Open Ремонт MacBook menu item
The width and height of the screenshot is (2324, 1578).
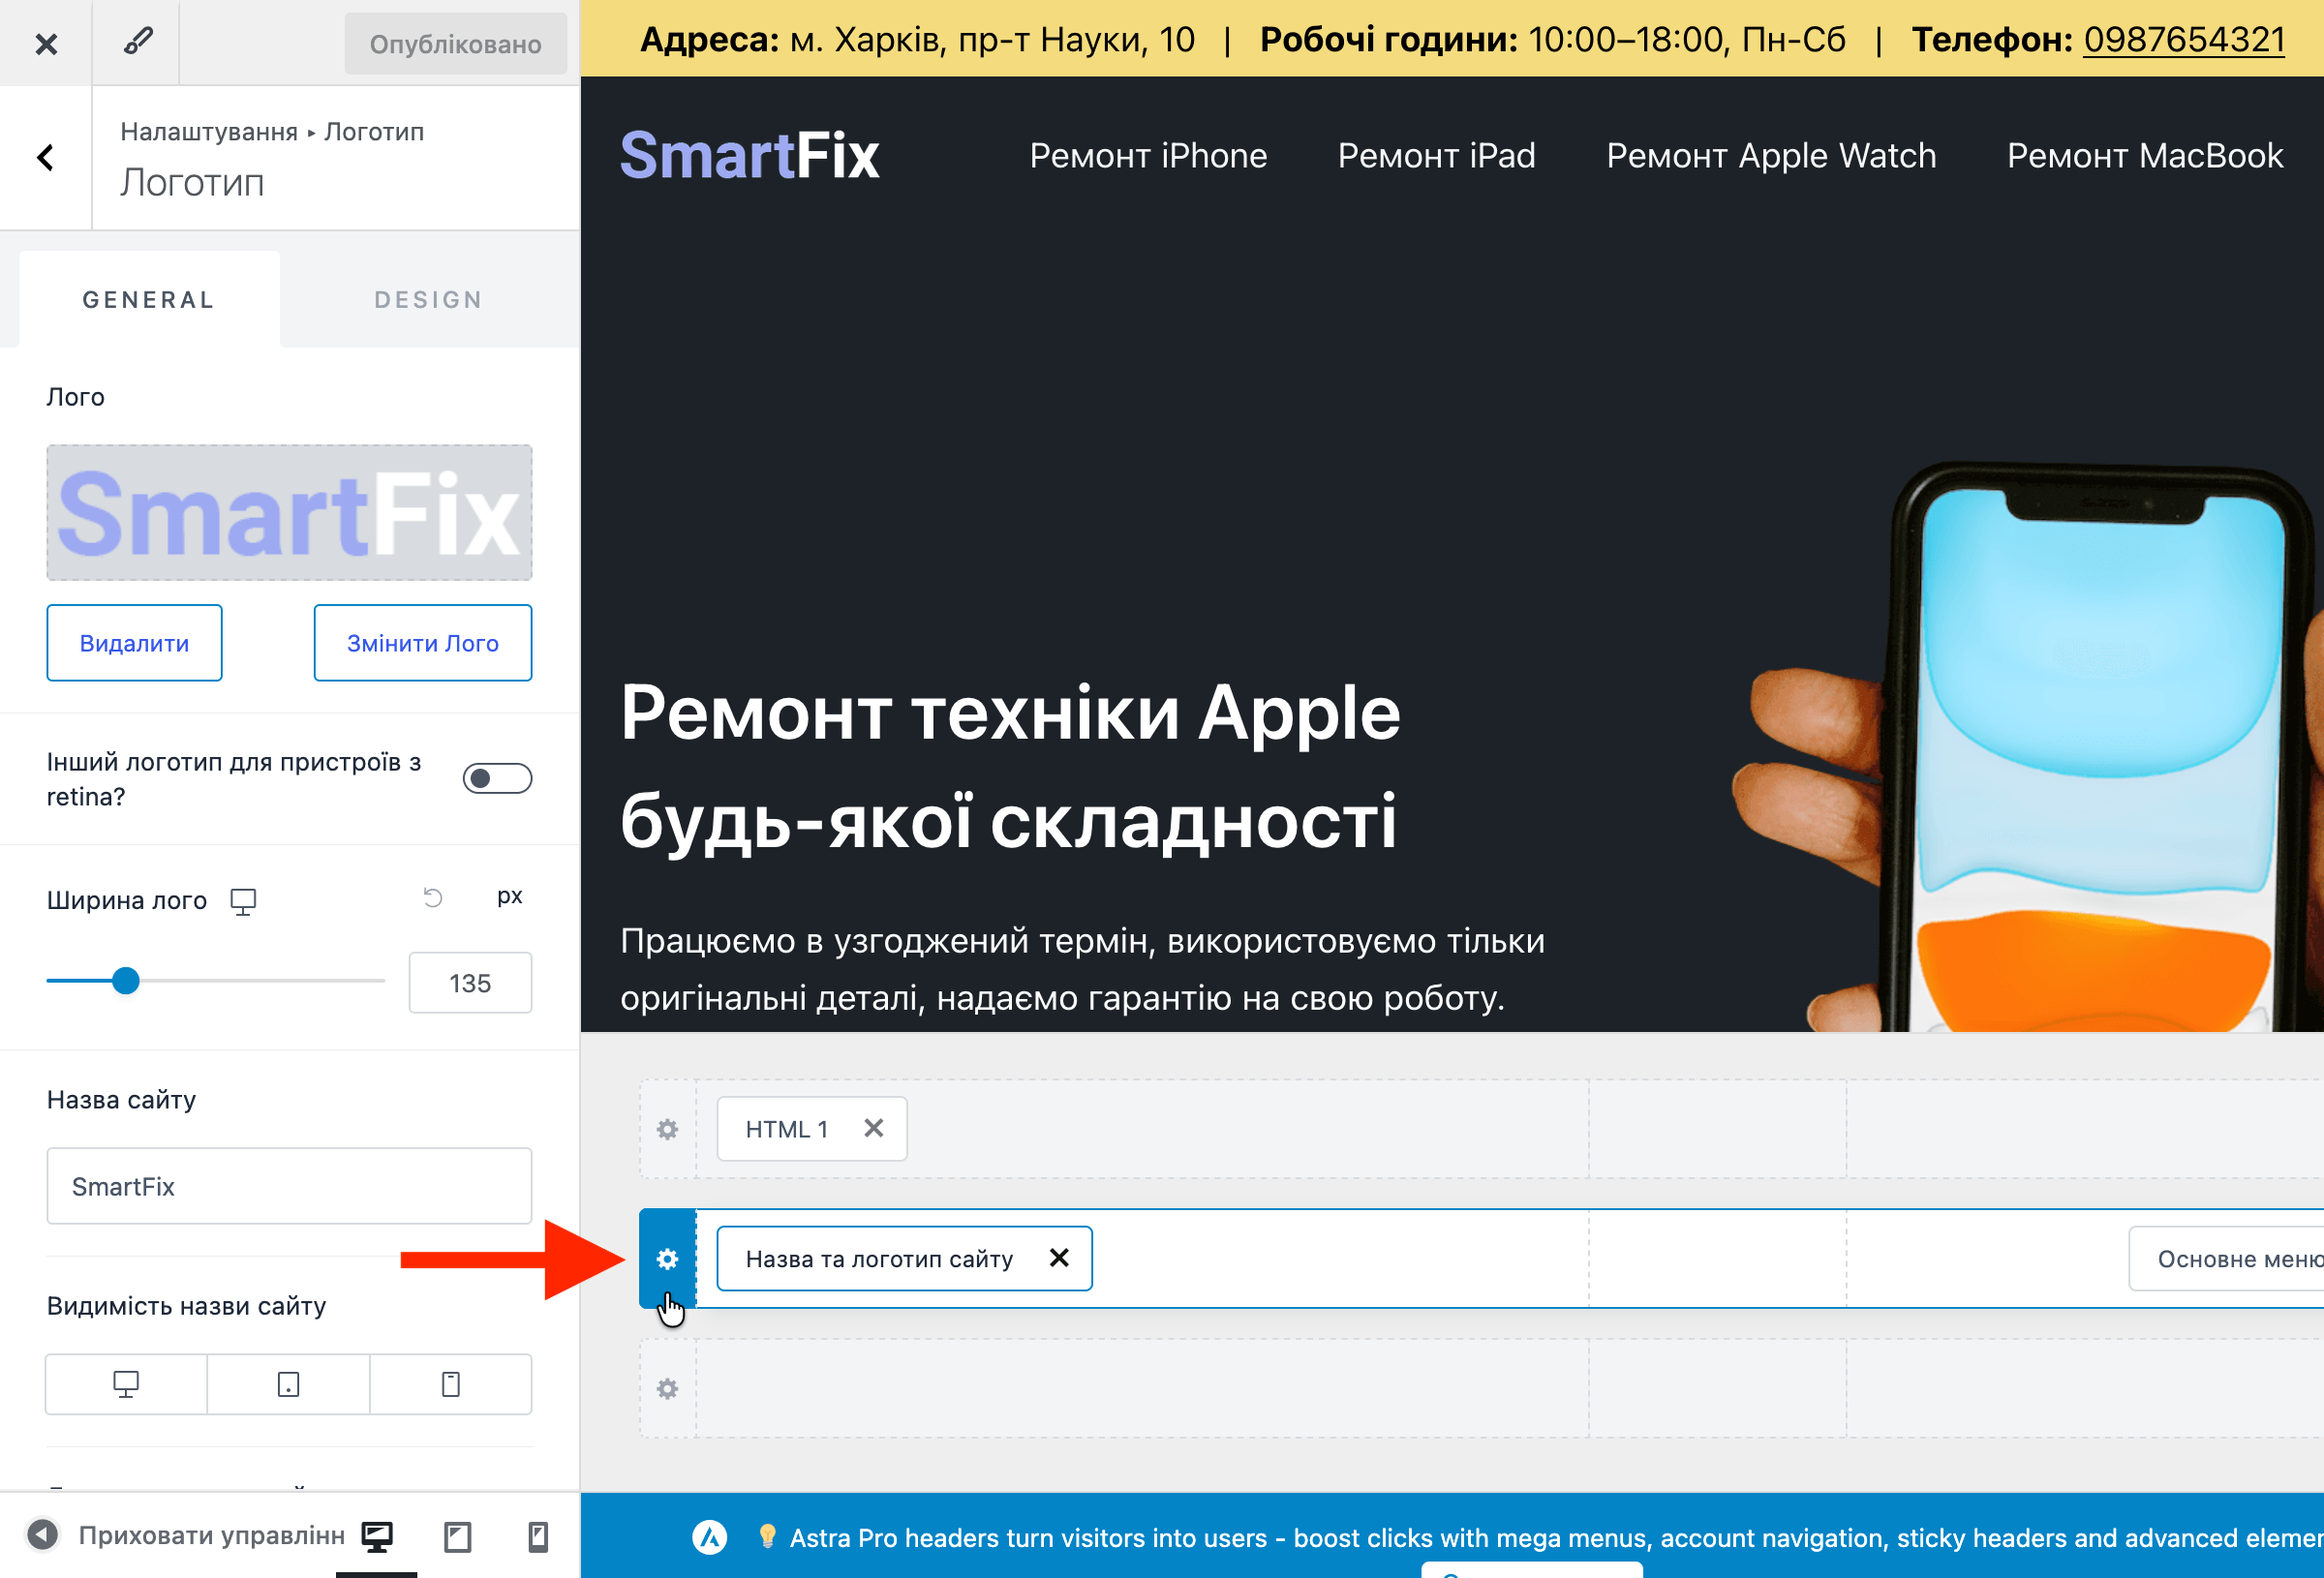[x=2145, y=155]
